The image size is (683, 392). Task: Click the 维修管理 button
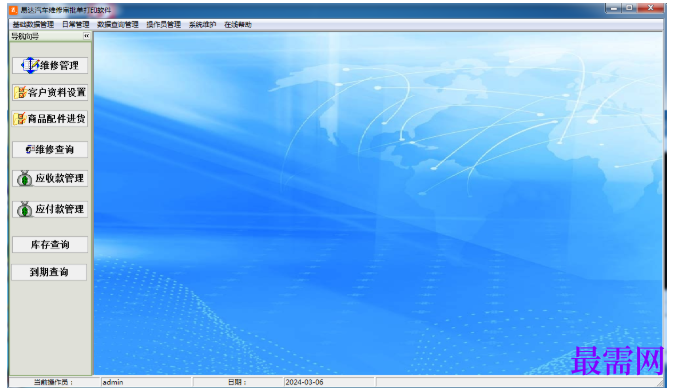click(50, 65)
